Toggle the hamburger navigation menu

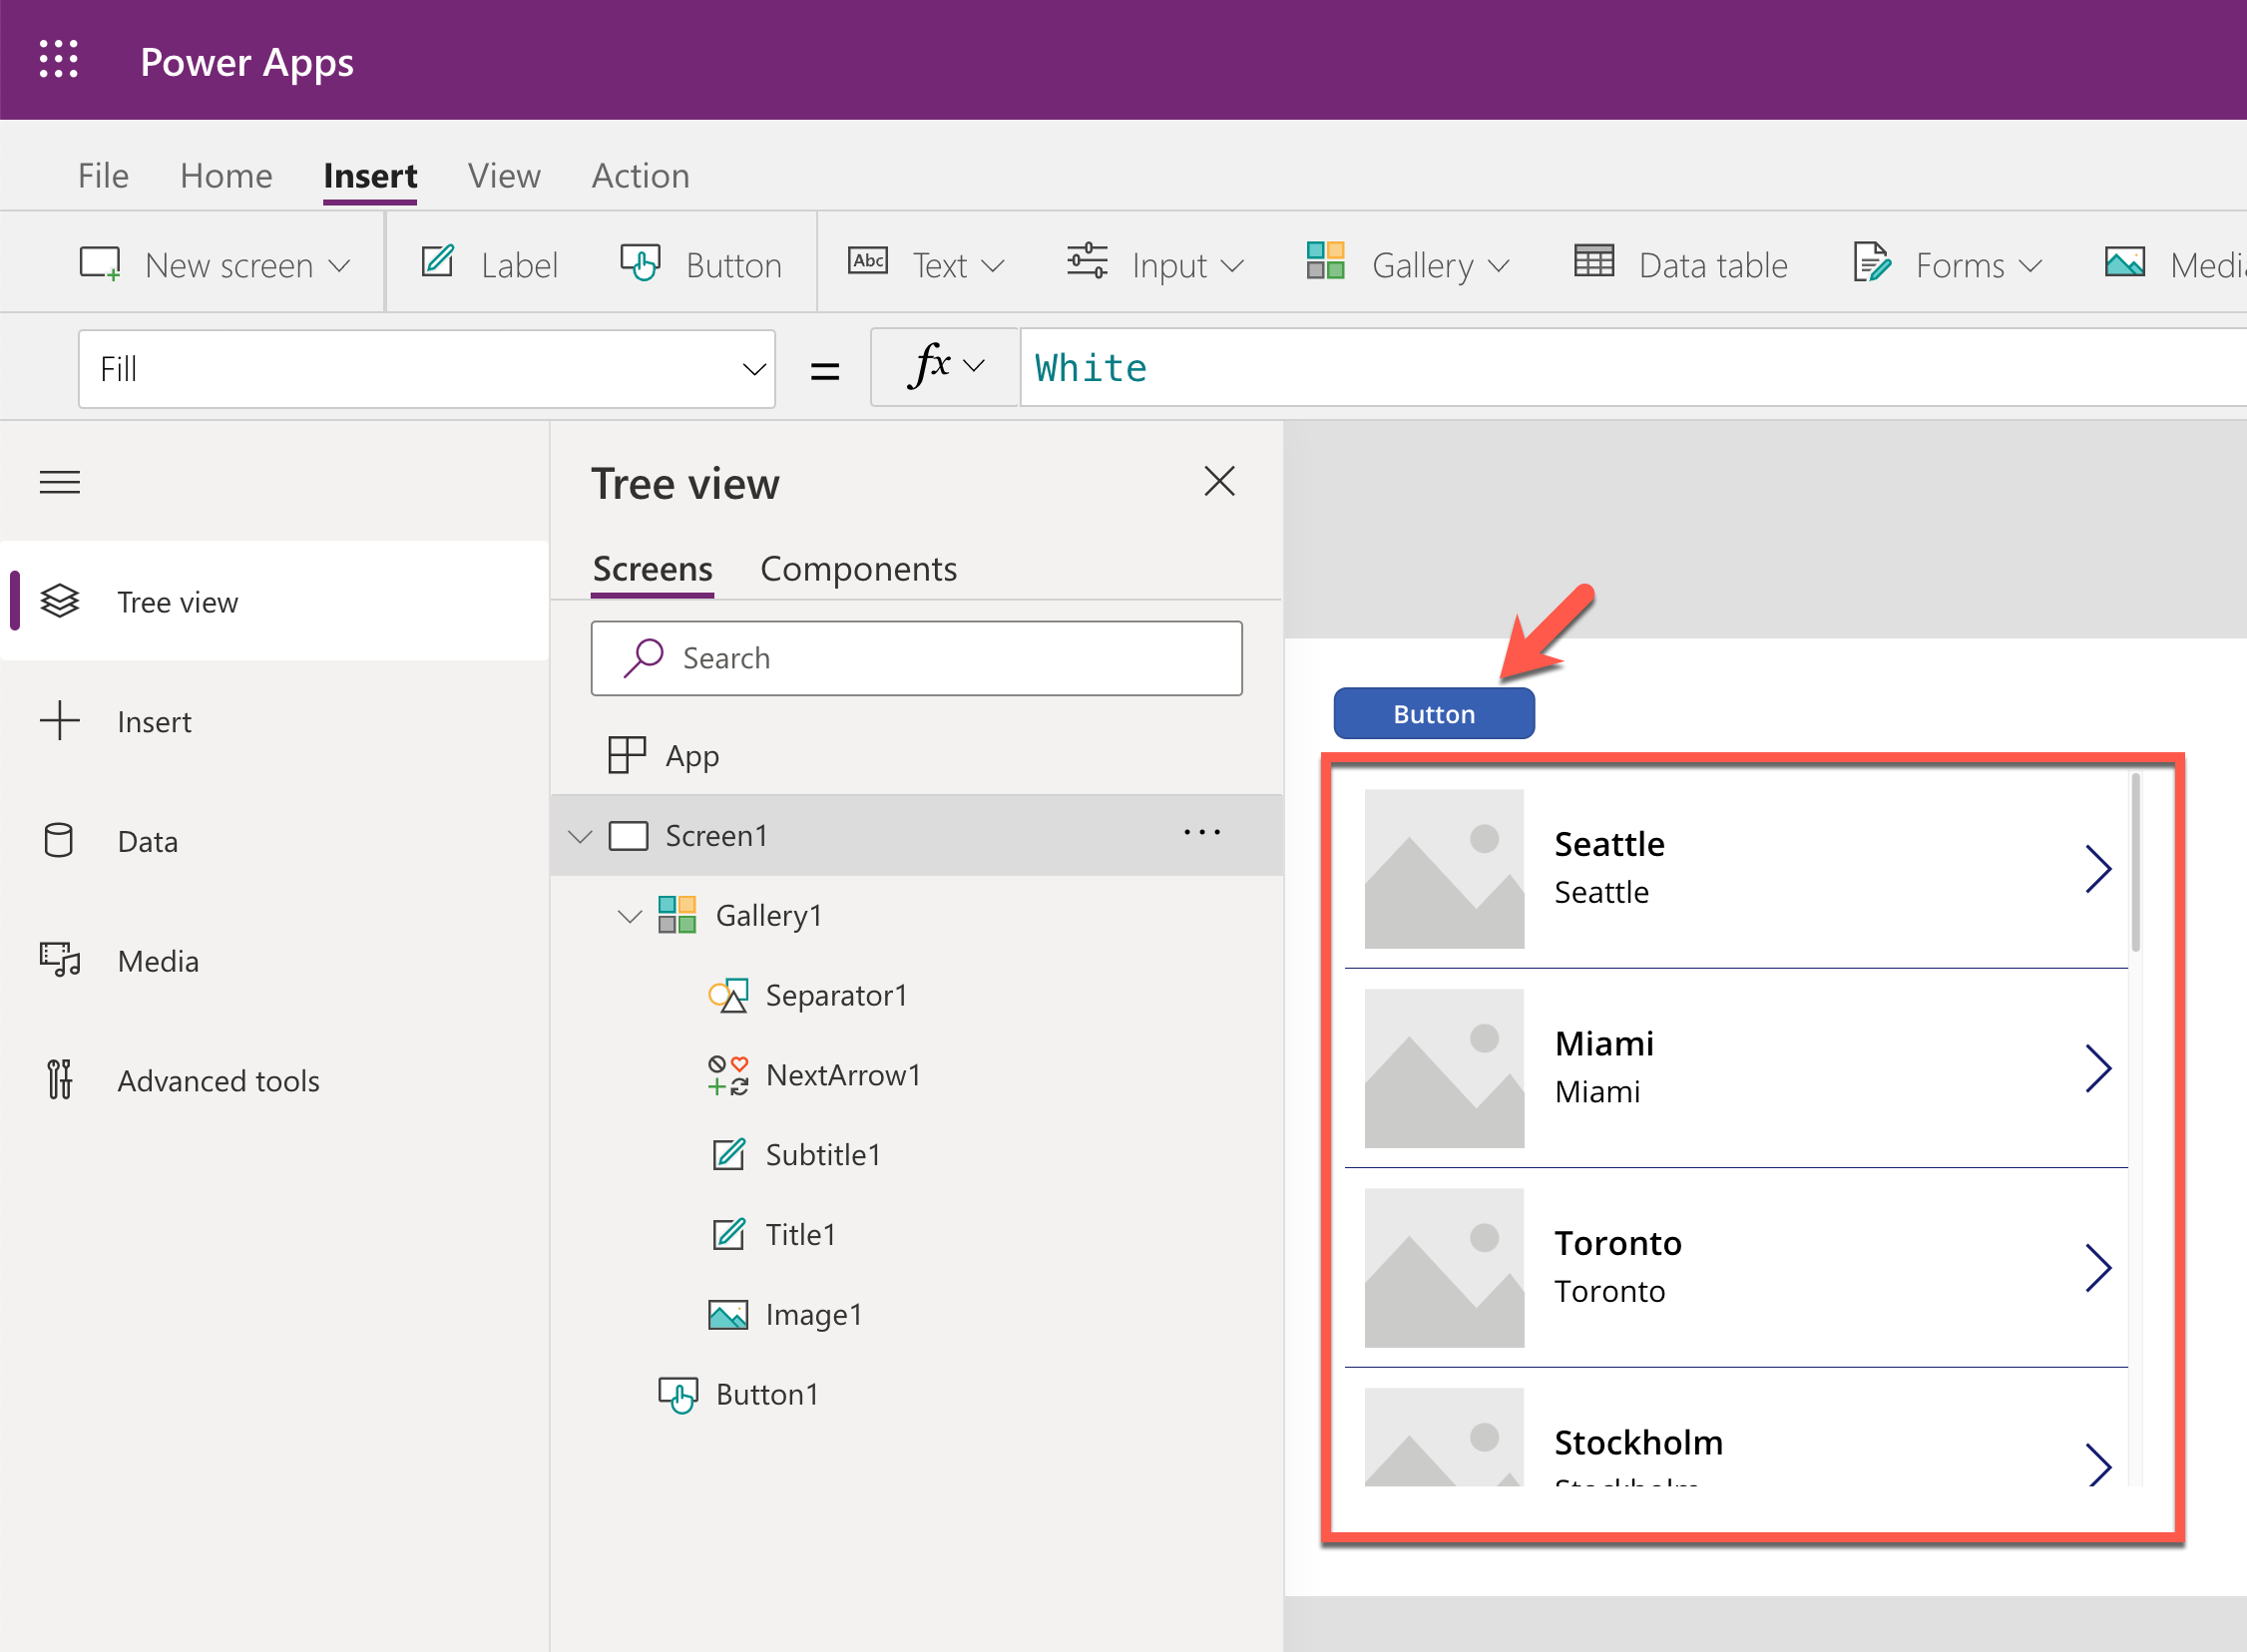tap(60, 482)
